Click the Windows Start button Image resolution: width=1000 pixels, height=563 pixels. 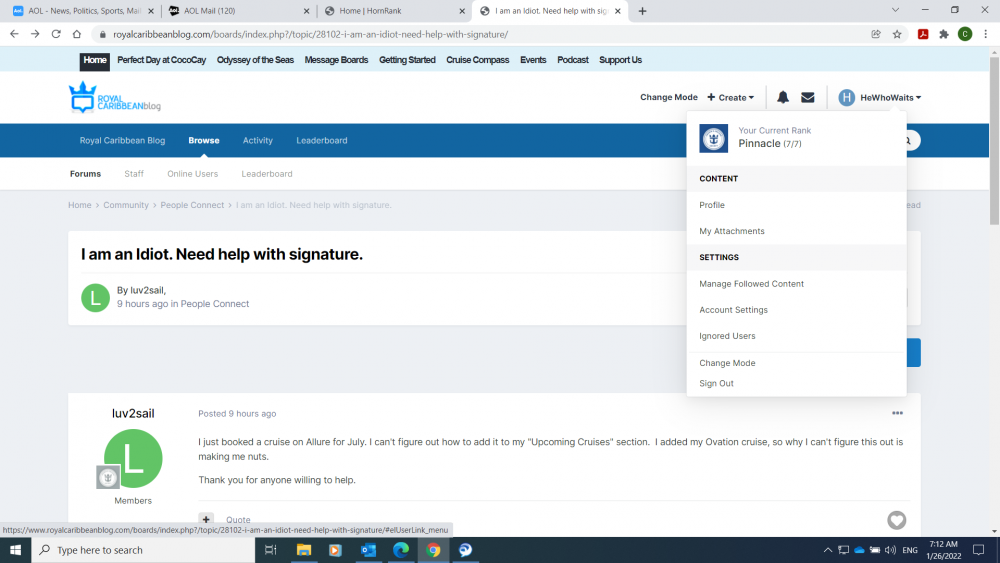tap(15, 550)
